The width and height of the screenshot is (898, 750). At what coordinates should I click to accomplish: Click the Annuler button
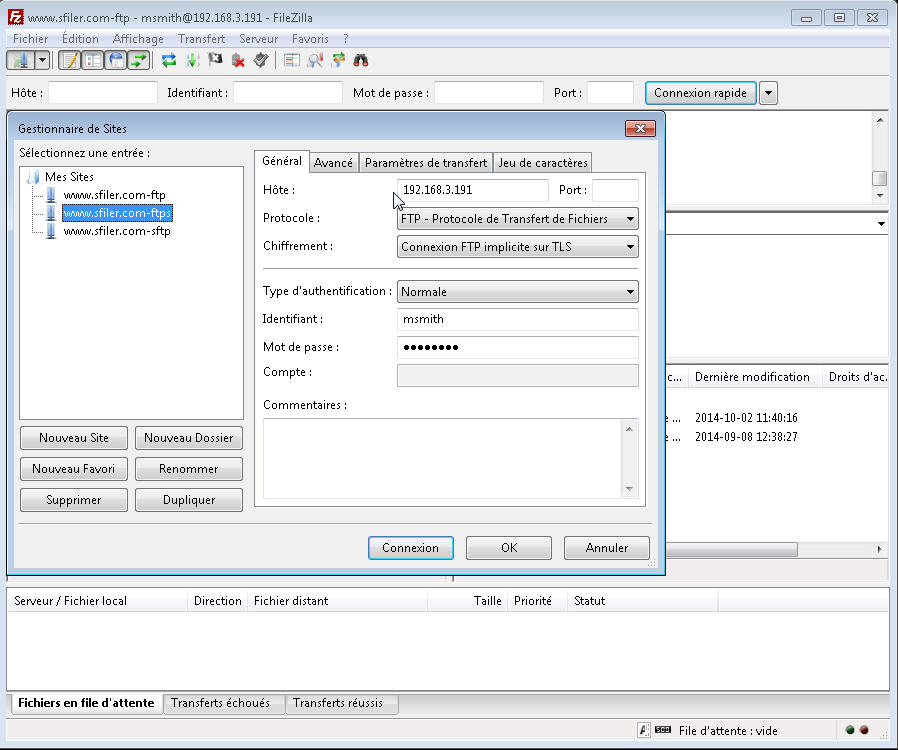click(606, 548)
